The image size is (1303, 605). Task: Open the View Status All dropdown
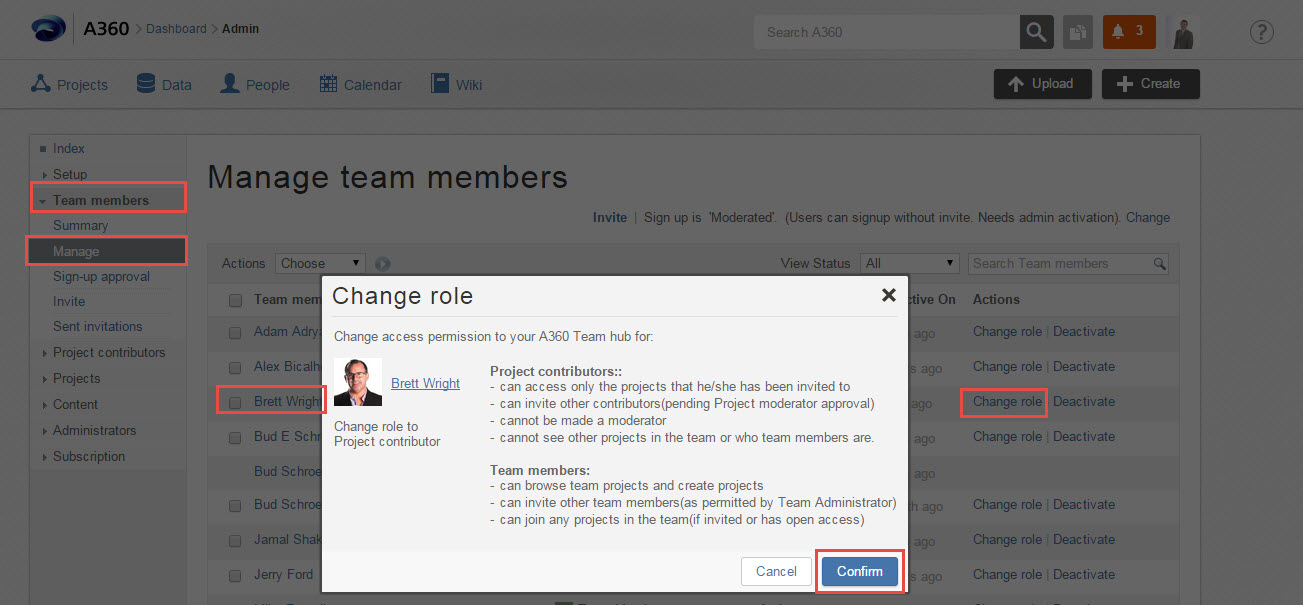click(x=908, y=262)
